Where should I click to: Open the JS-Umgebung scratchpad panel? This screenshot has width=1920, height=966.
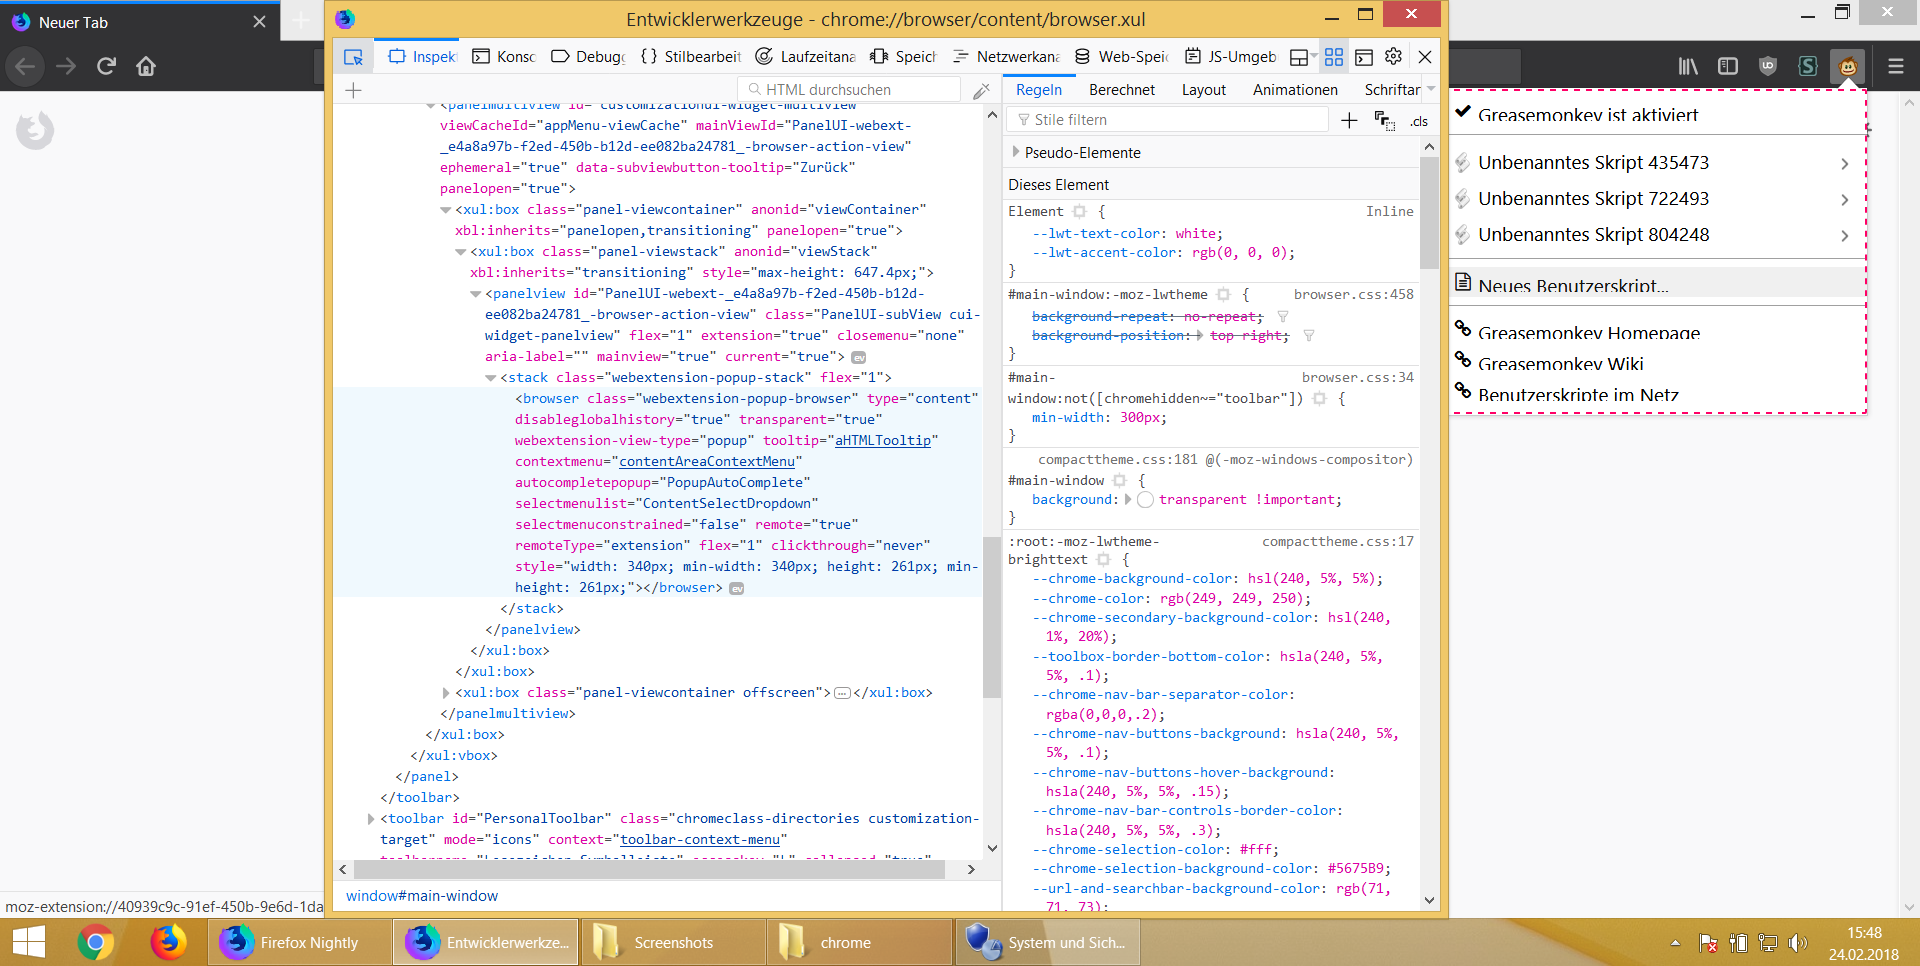[x=1231, y=57]
